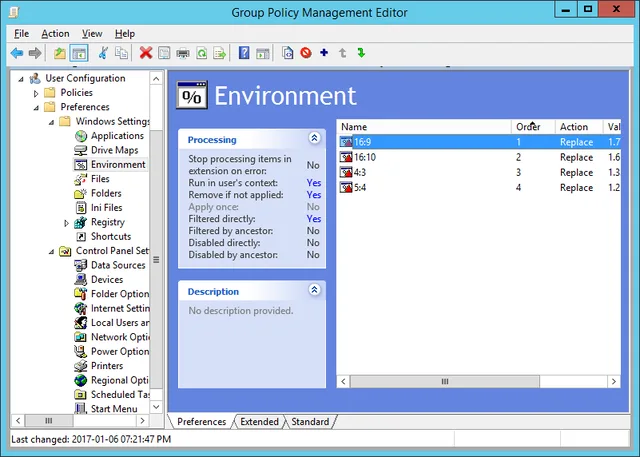Move item up with gray arrow icon
The height and width of the screenshot is (457, 640).
tap(342, 53)
